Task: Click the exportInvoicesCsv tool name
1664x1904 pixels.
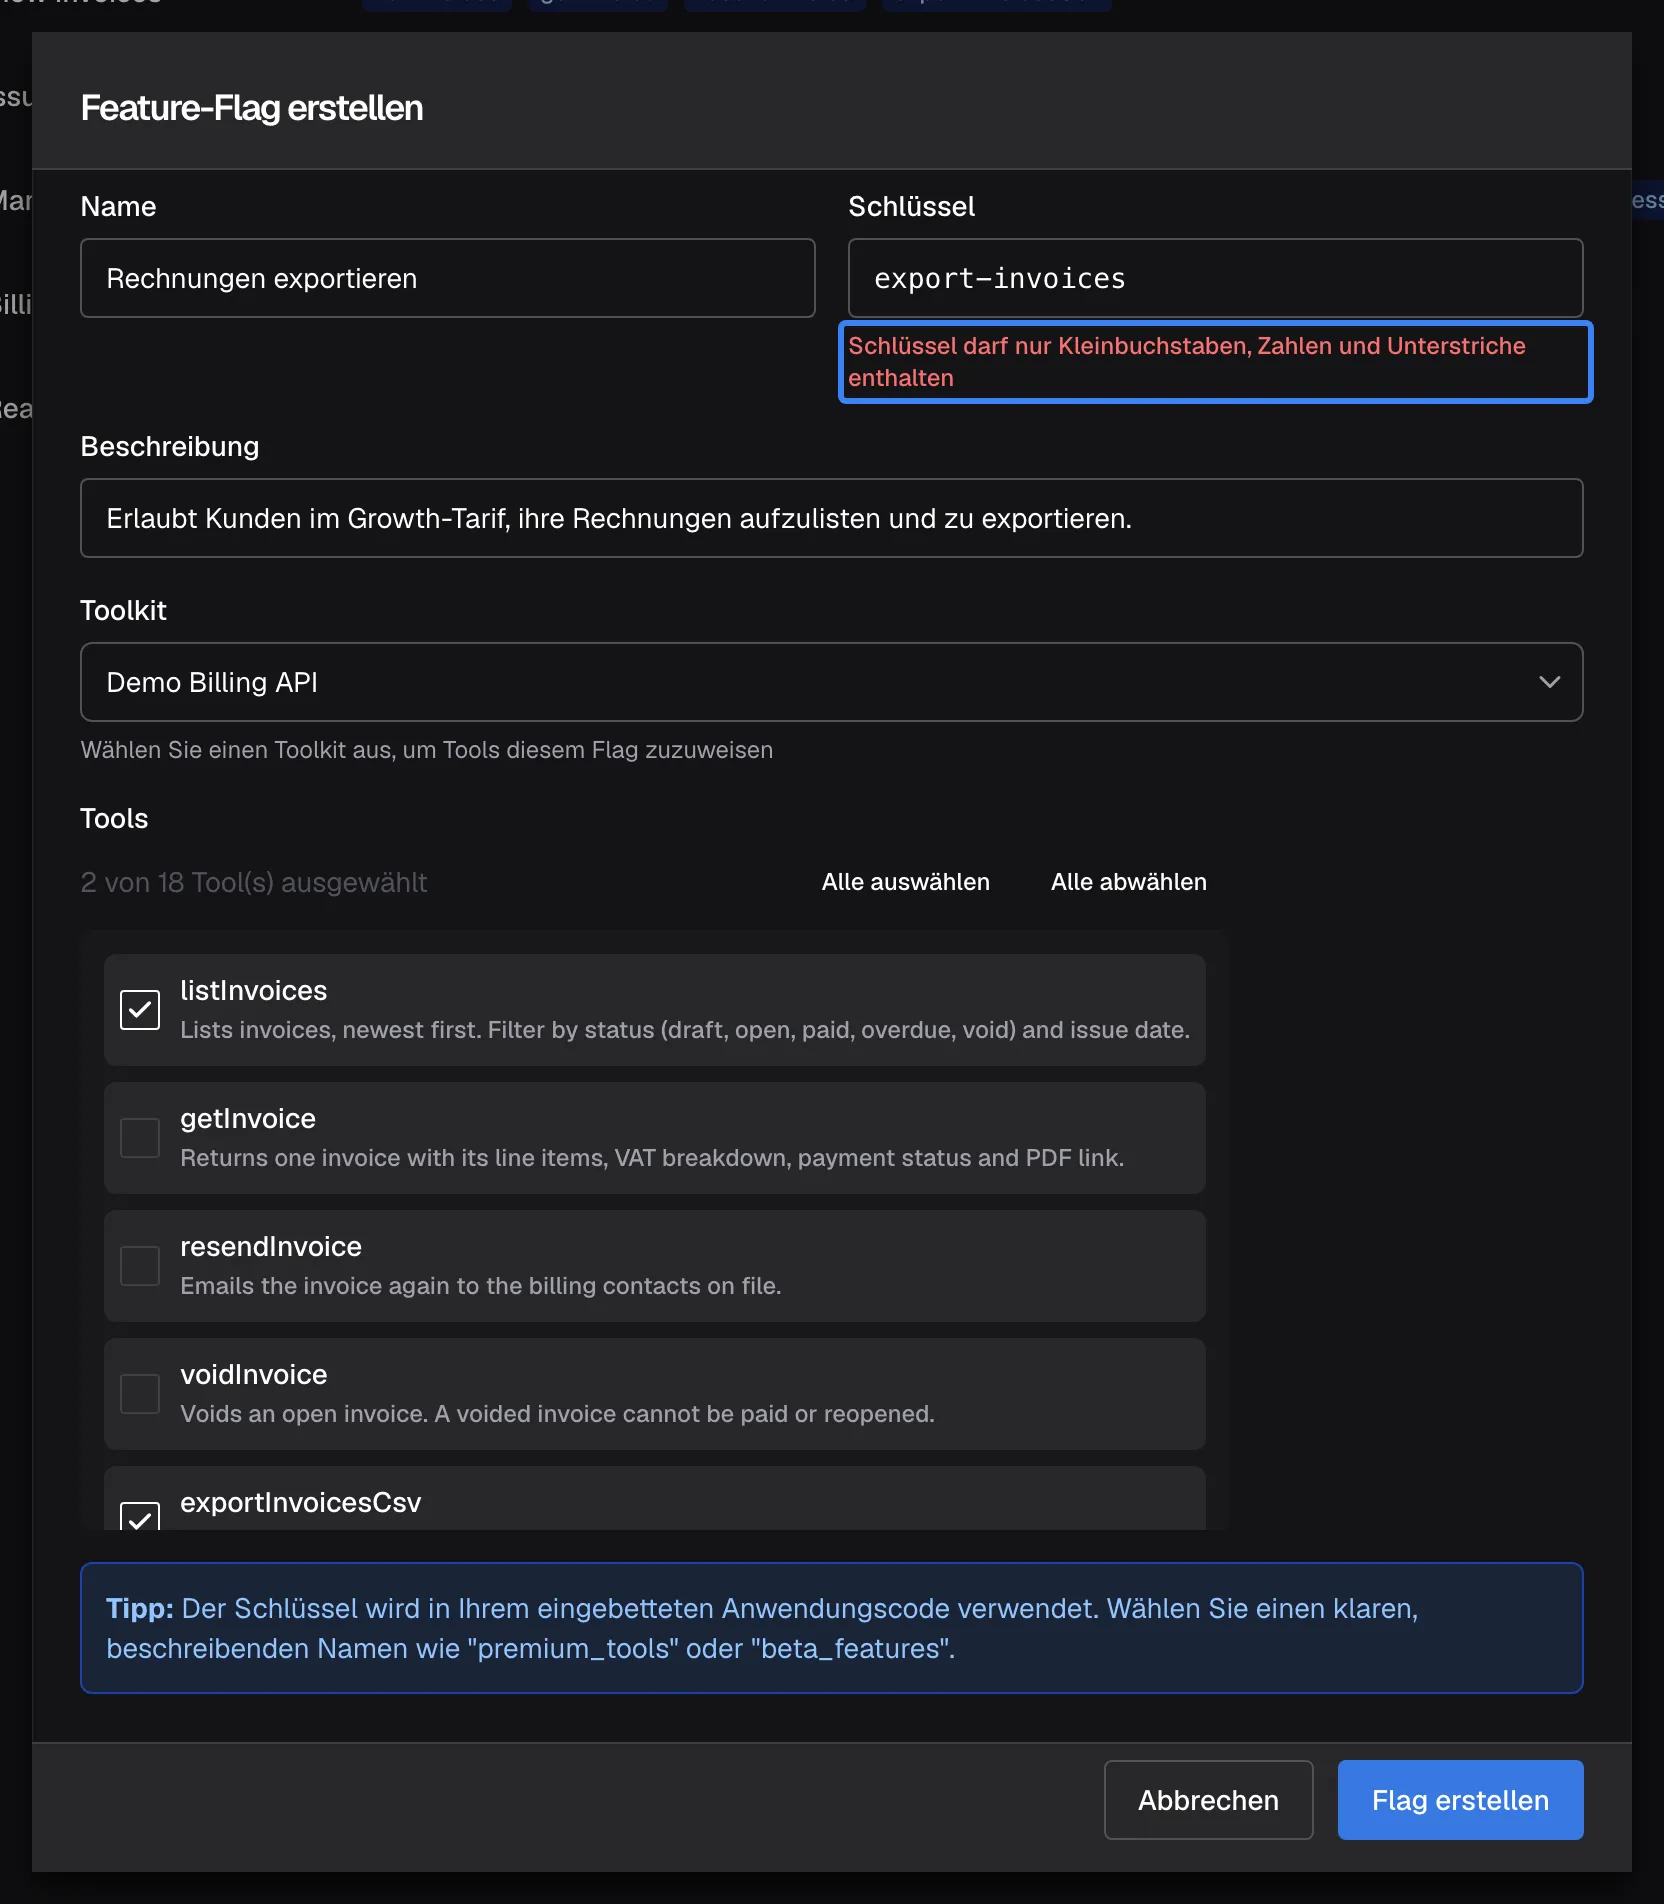Action: 301,1502
